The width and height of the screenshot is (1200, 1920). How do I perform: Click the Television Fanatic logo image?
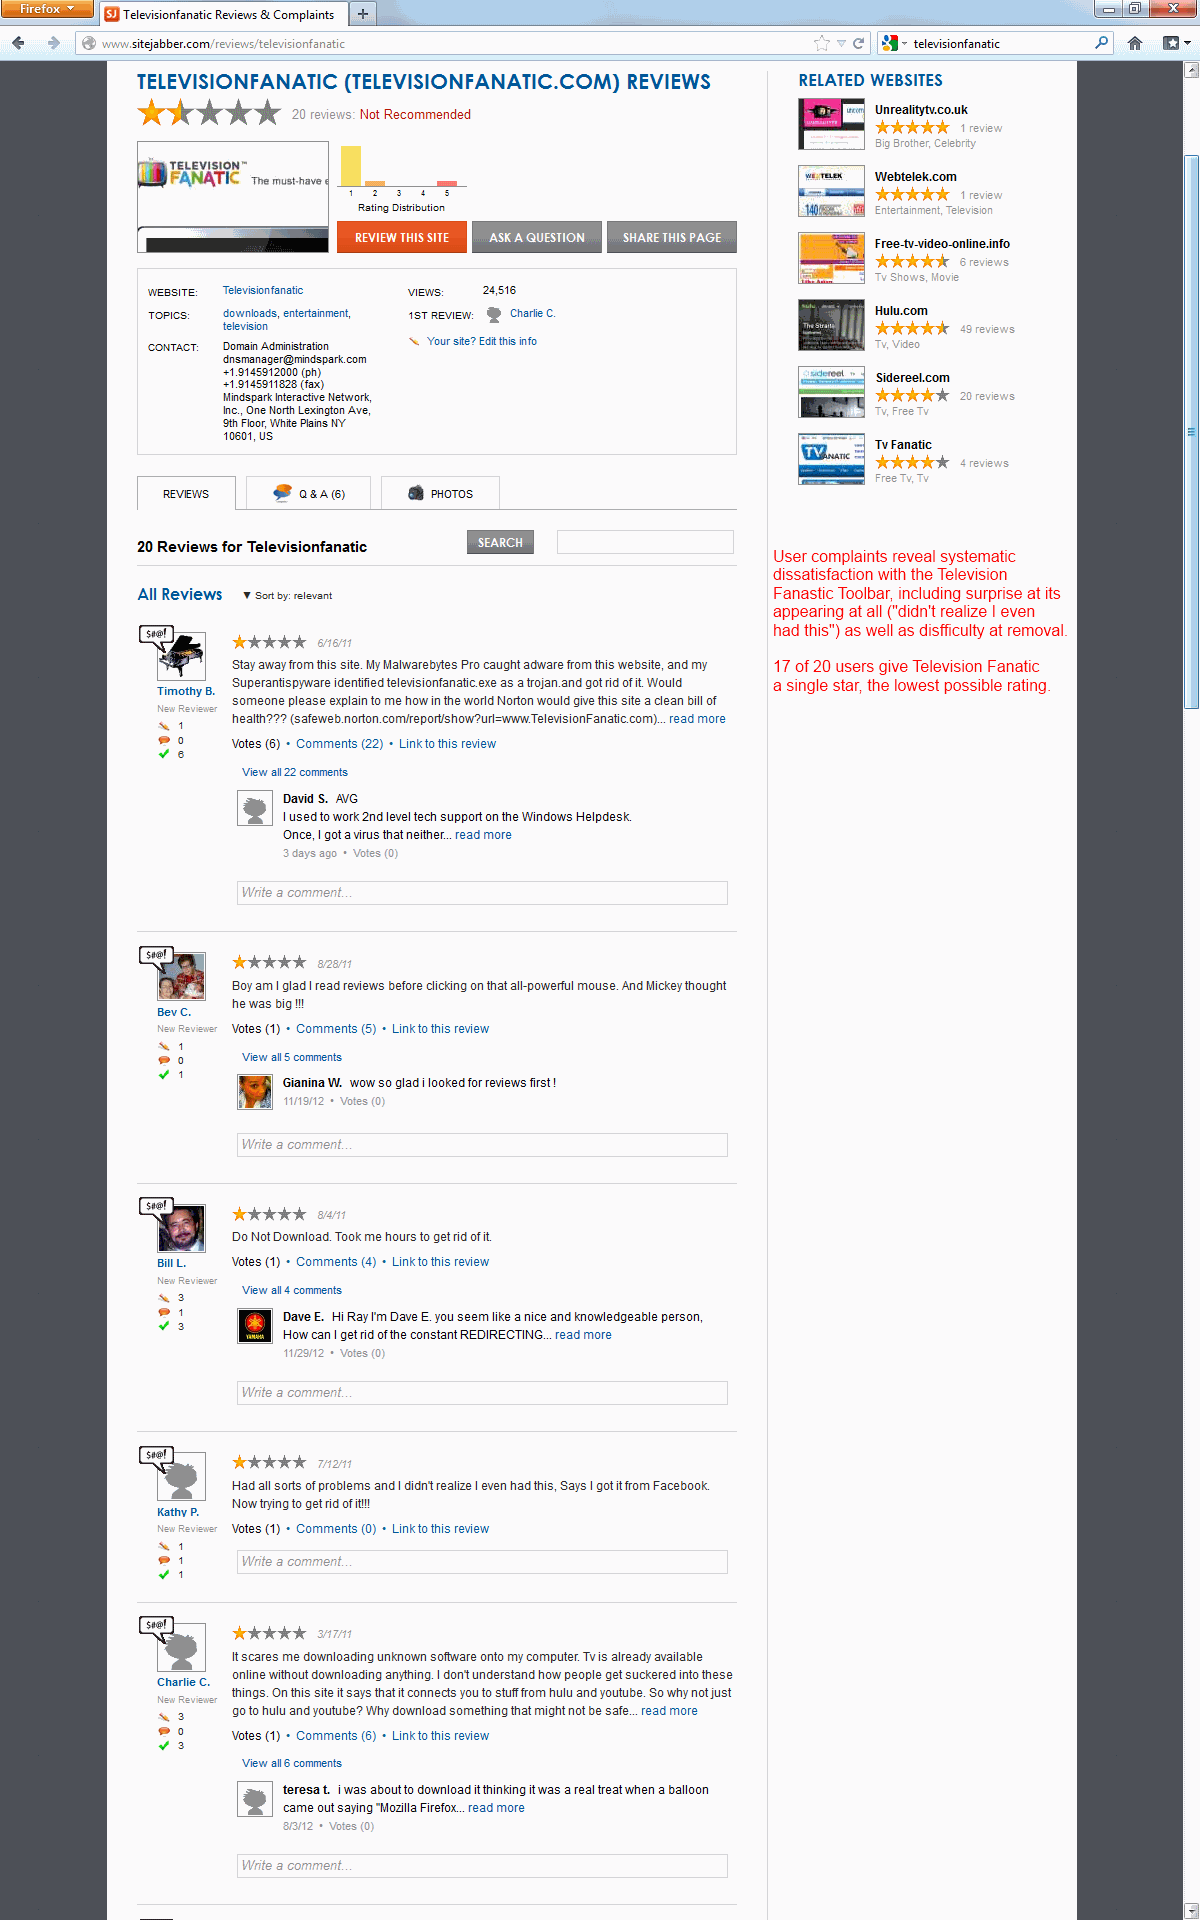pos(233,197)
